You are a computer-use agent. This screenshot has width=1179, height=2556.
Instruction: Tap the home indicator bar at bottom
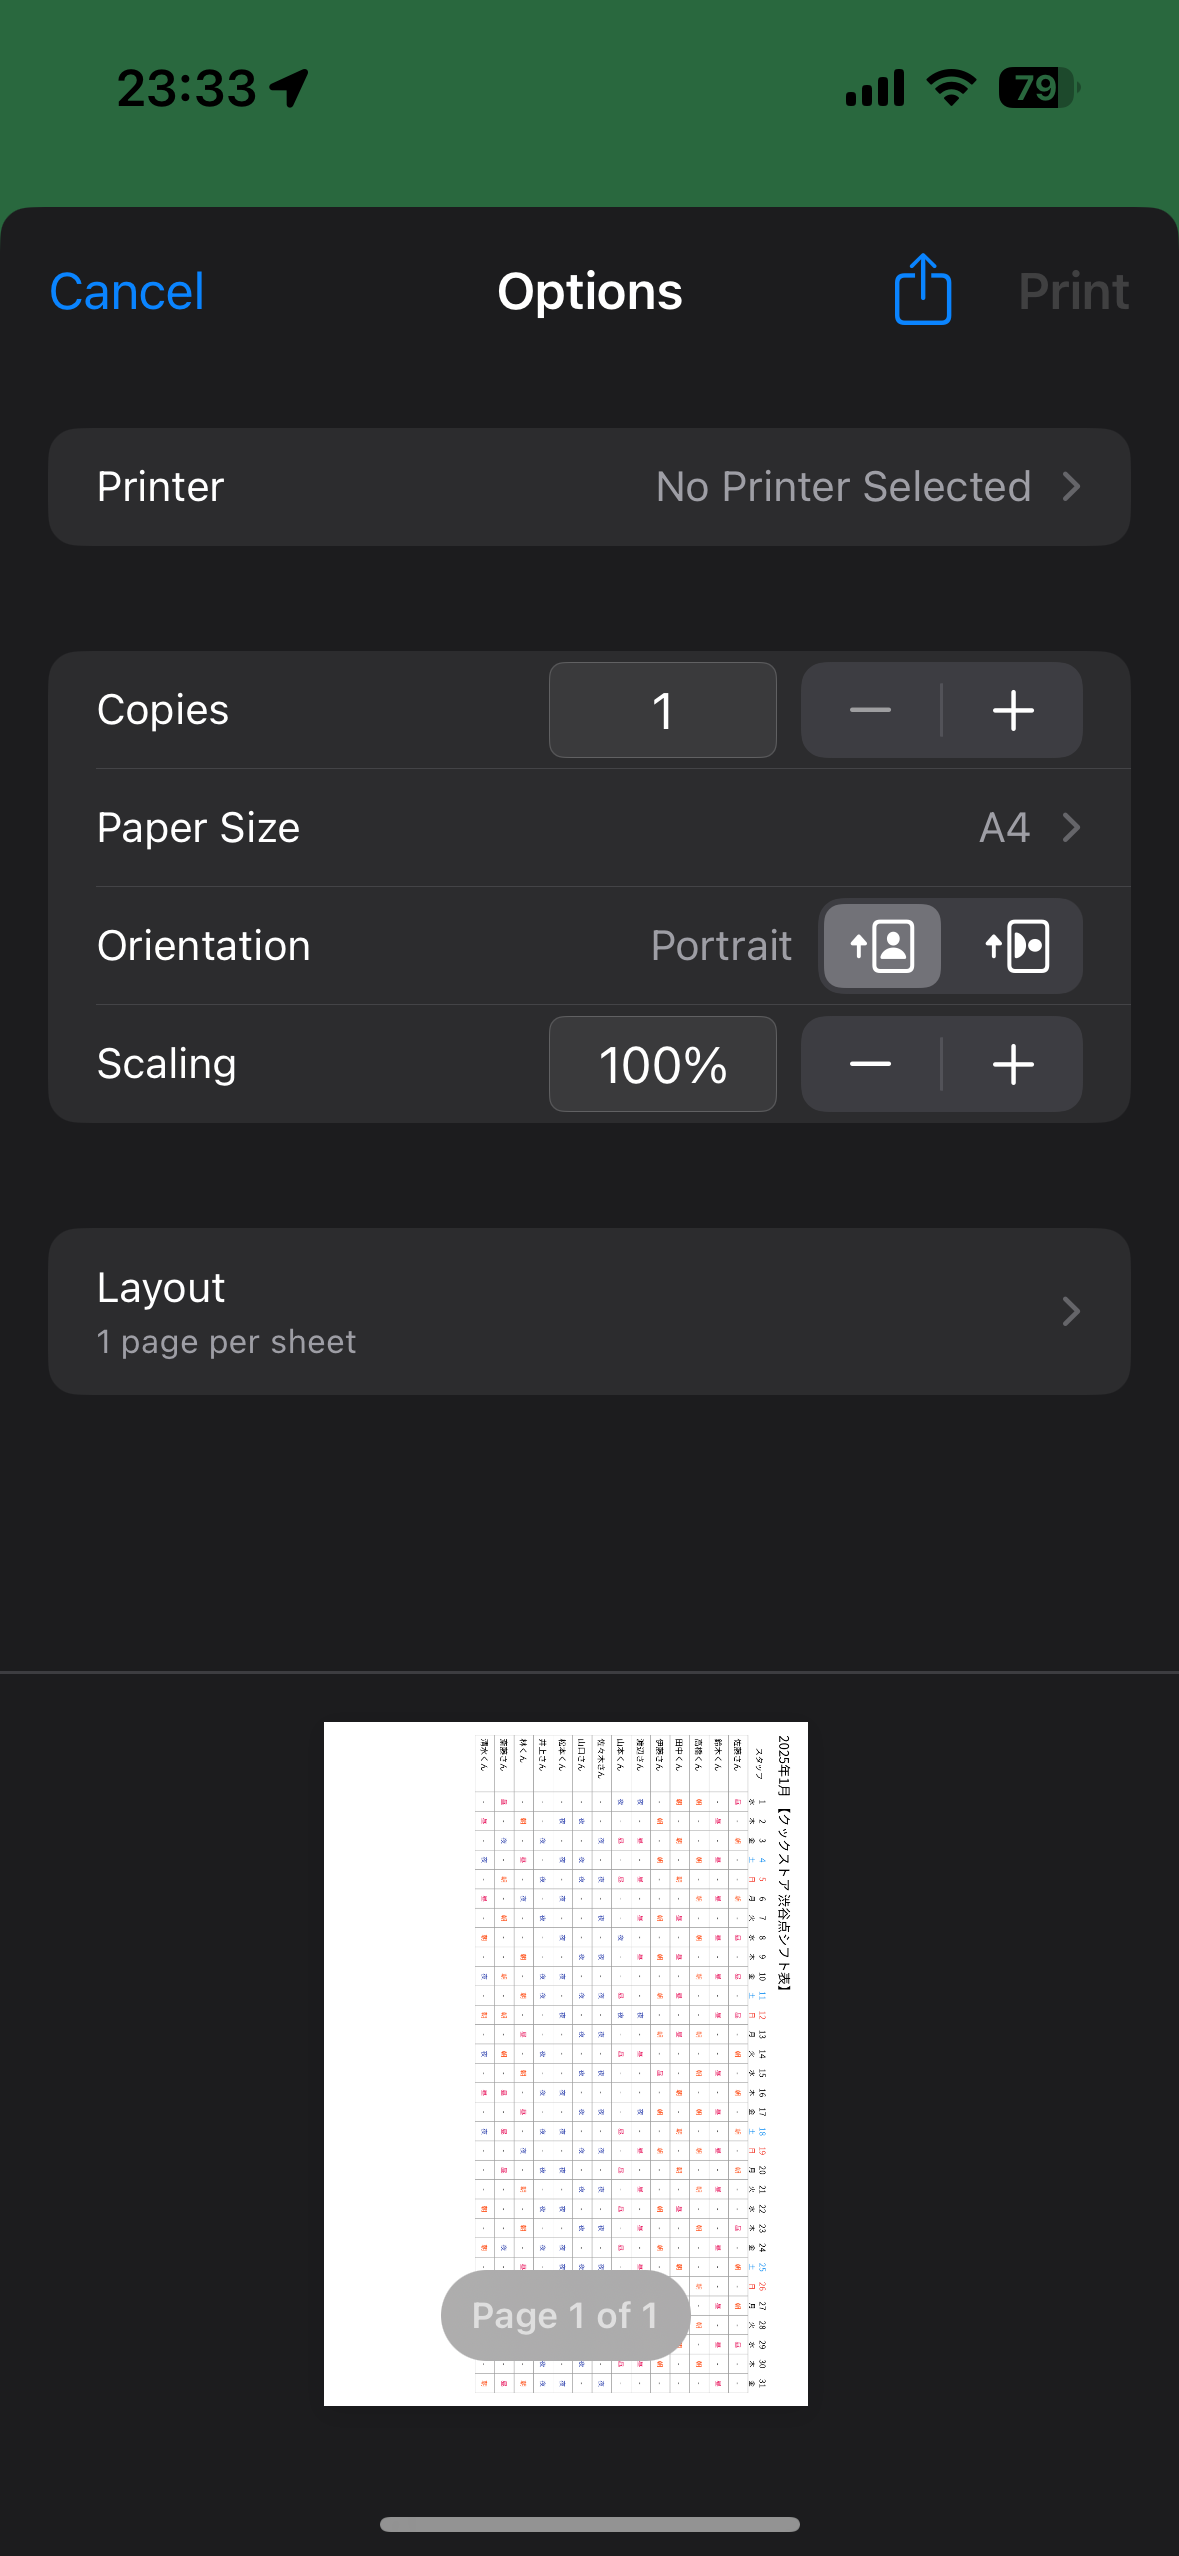pos(589,2524)
